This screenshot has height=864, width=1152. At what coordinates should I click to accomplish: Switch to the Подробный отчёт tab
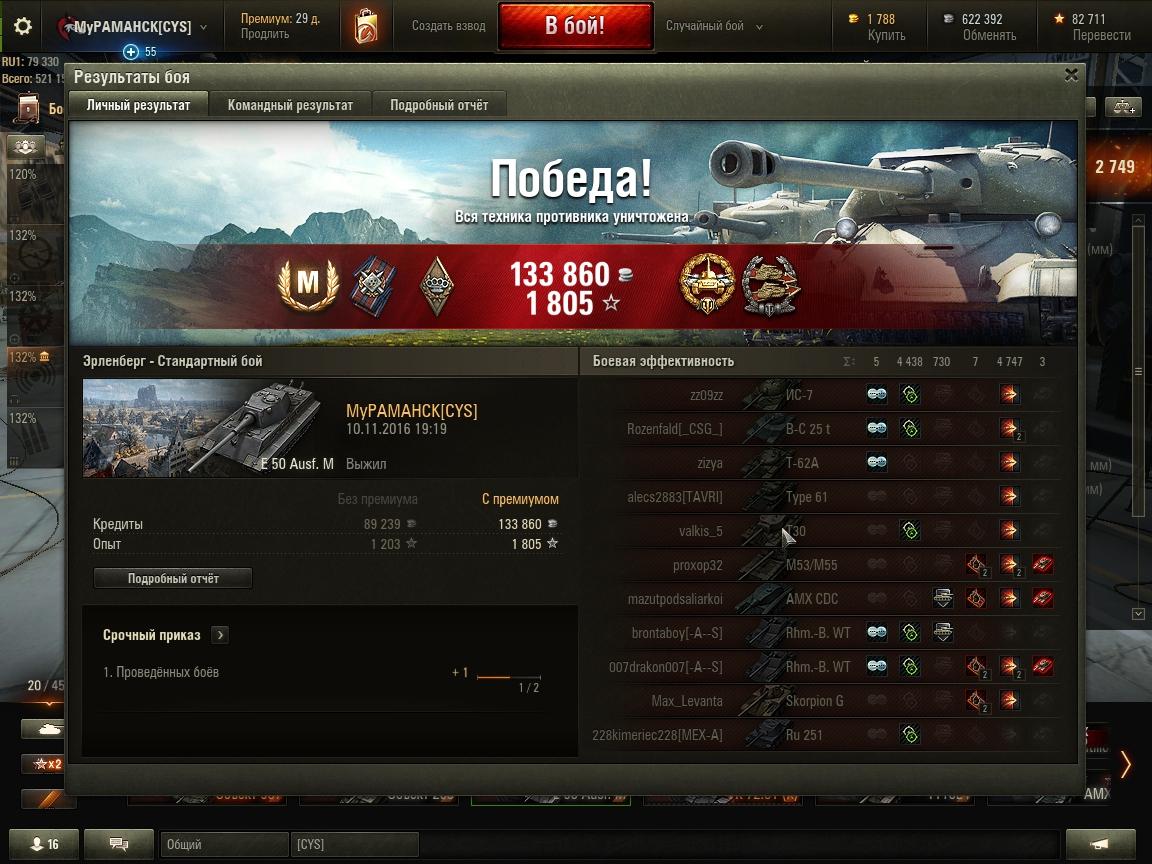click(439, 105)
